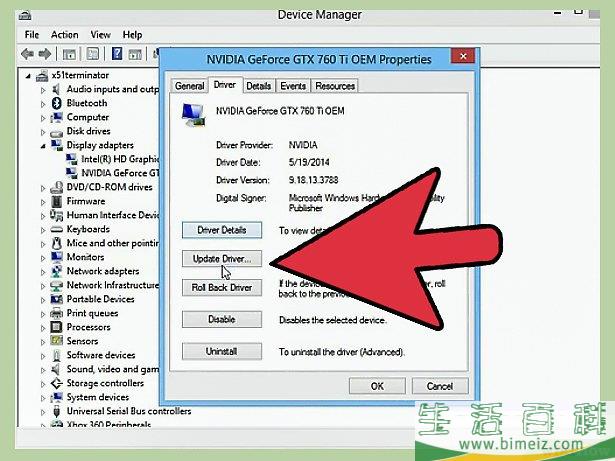Image resolution: width=615 pixels, height=461 pixels.
Task: Click the Show/Hide console tree toolbar icon
Action: [69, 53]
